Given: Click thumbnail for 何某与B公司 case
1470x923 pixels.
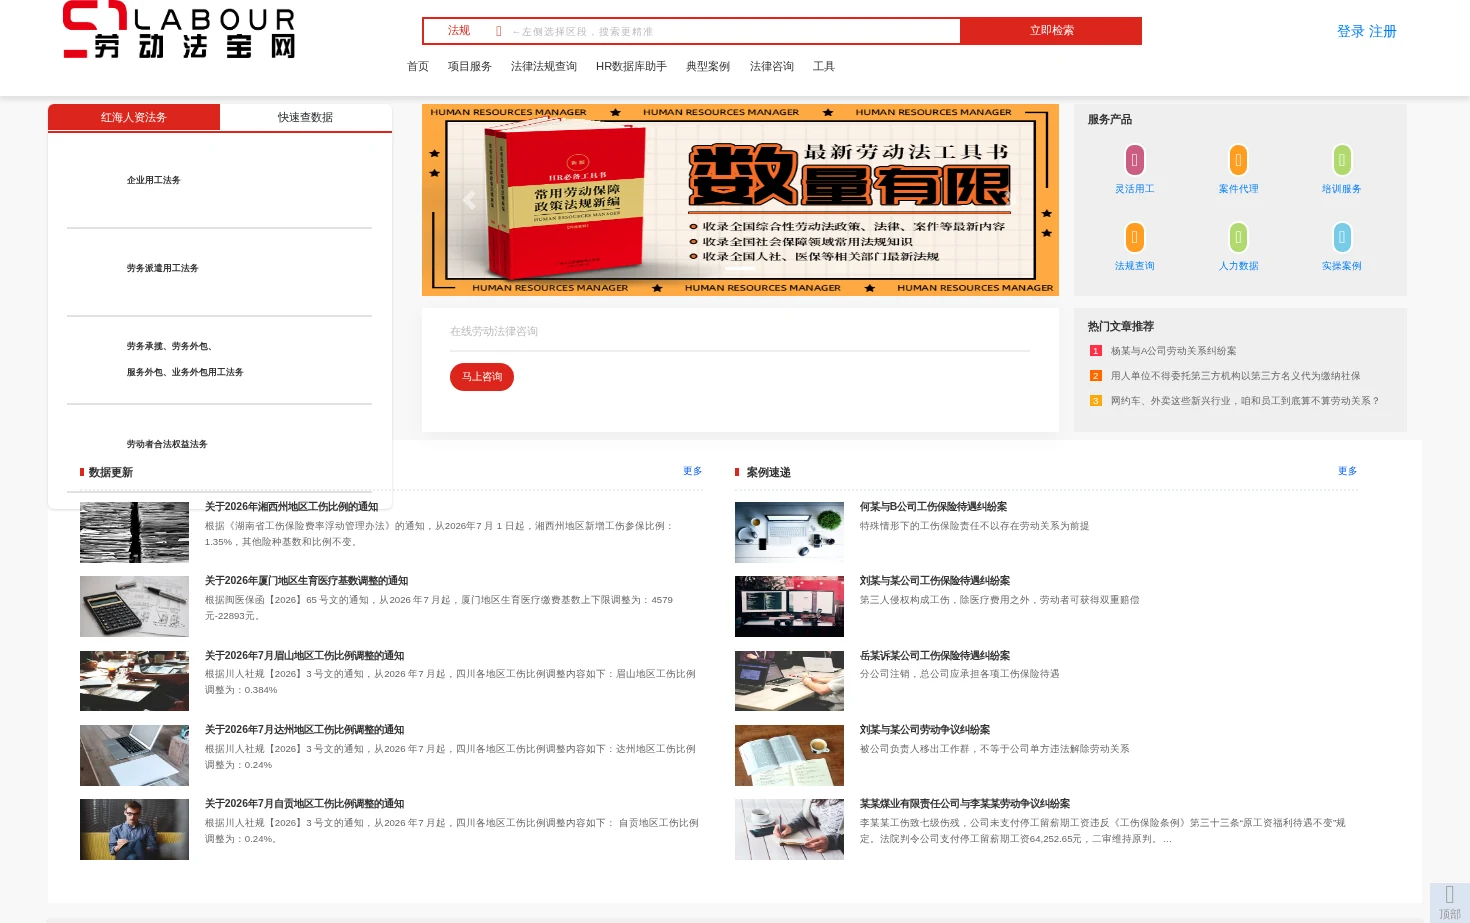Looking at the screenshot, I should pos(789,532).
